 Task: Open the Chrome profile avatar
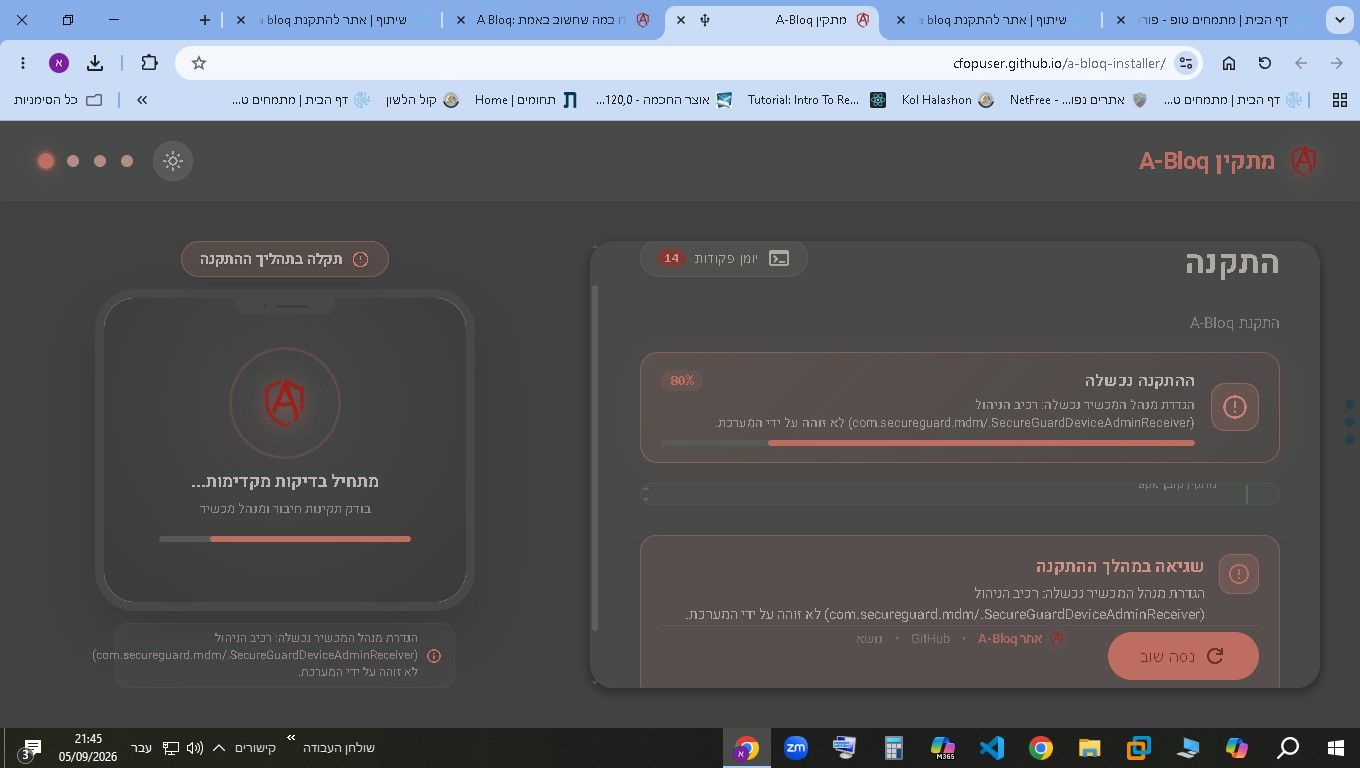(x=59, y=63)
